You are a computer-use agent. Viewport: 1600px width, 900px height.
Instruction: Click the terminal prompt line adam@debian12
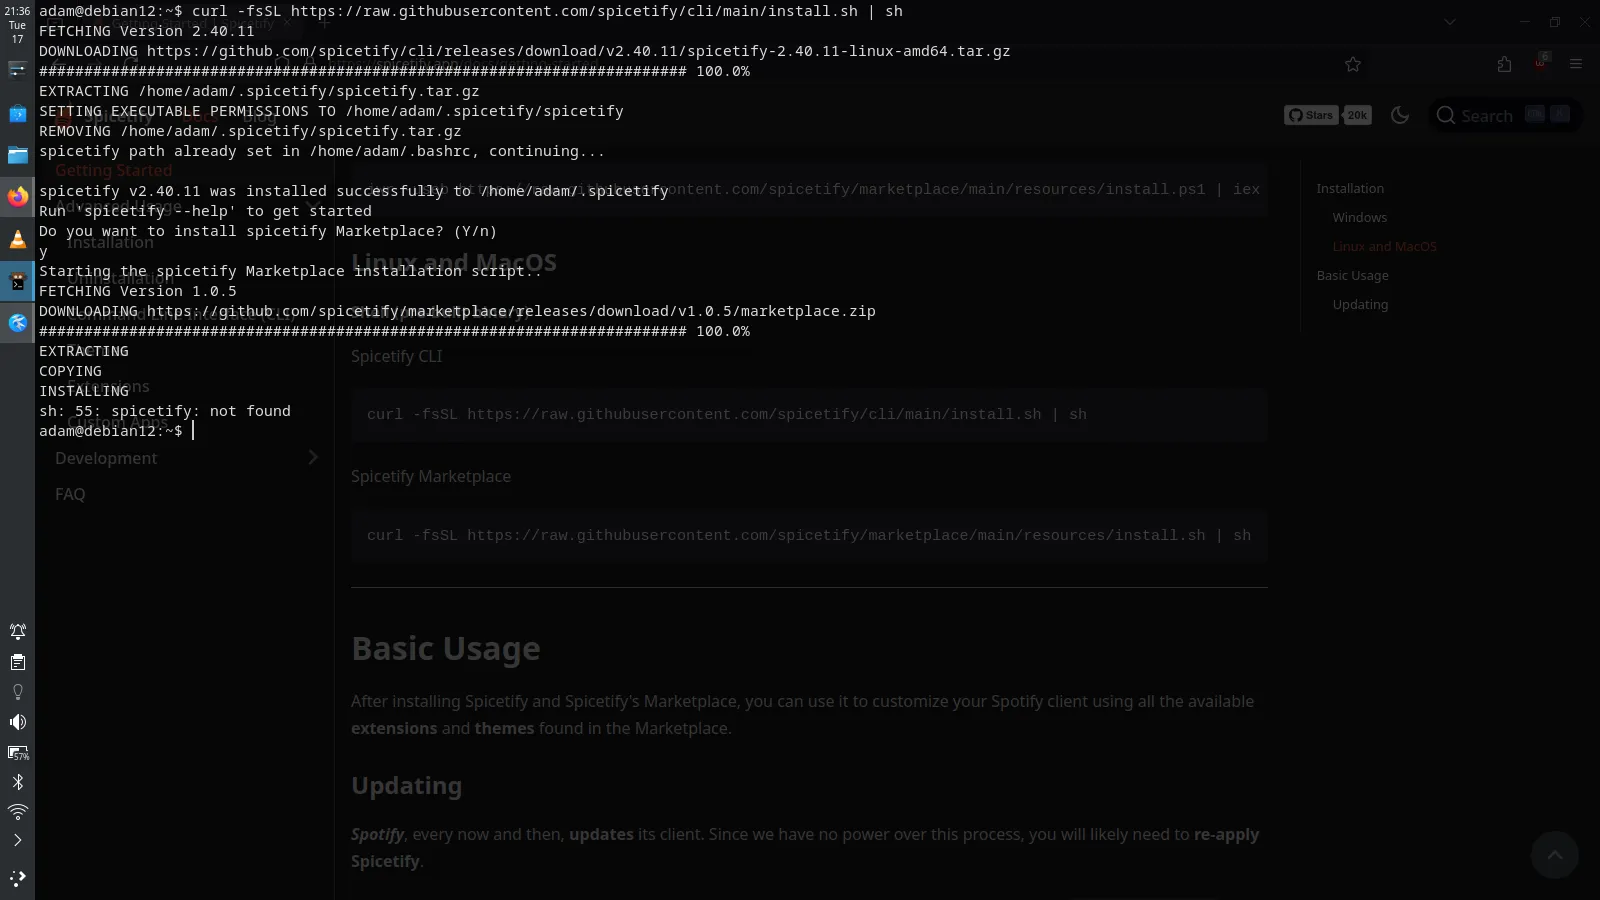(x=111, y=431)
